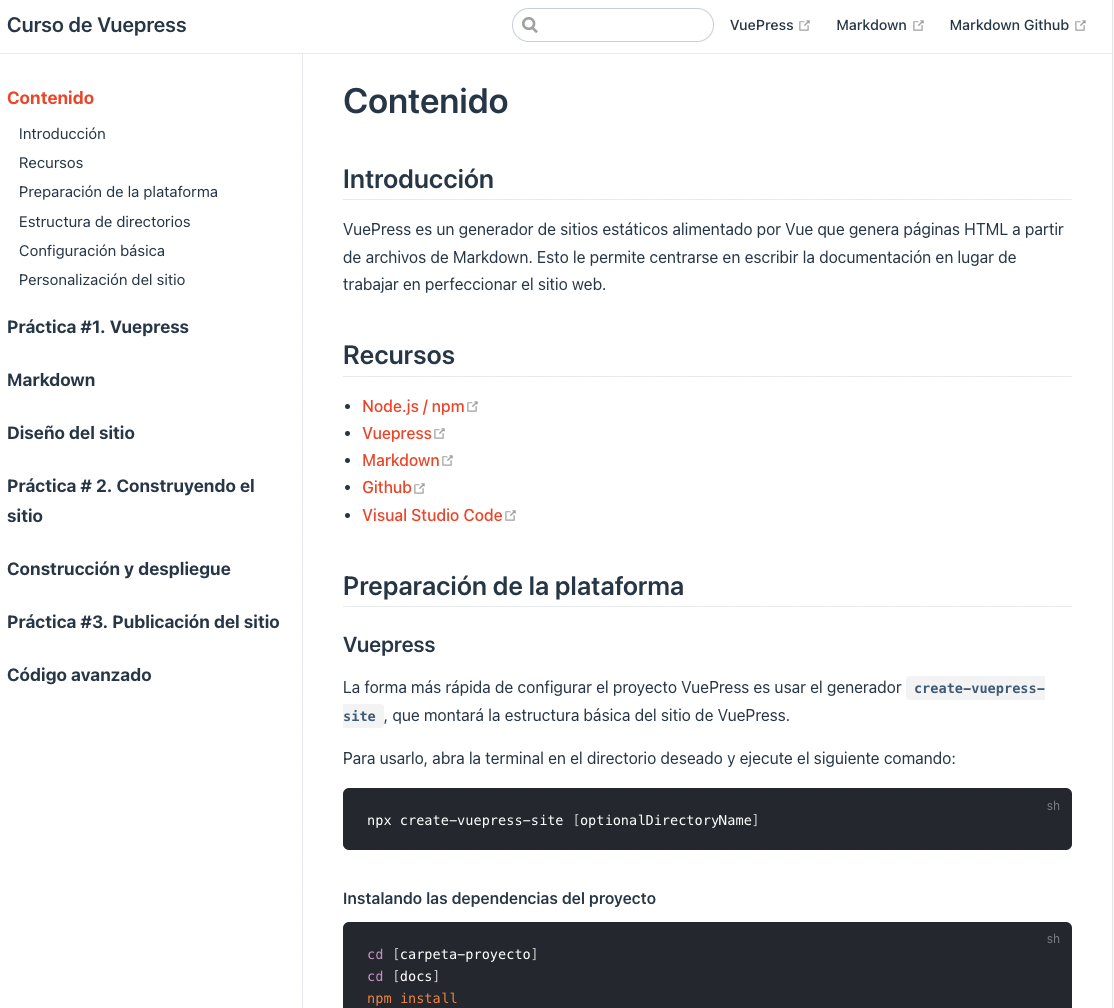Jump to Introducción in sidebar
Image resolution: width=1114 pixels, height=1008 pixels.
pyautogui.click(x=62, y=134)
